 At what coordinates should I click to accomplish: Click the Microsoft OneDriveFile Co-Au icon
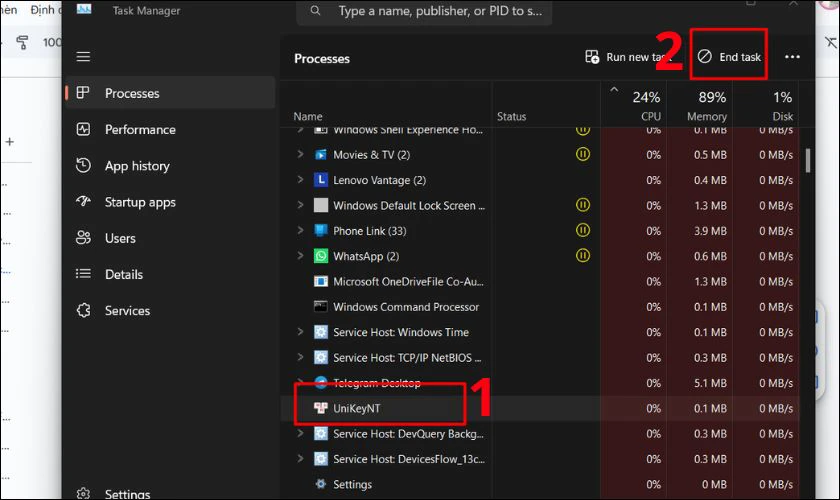tap(320, 281)
